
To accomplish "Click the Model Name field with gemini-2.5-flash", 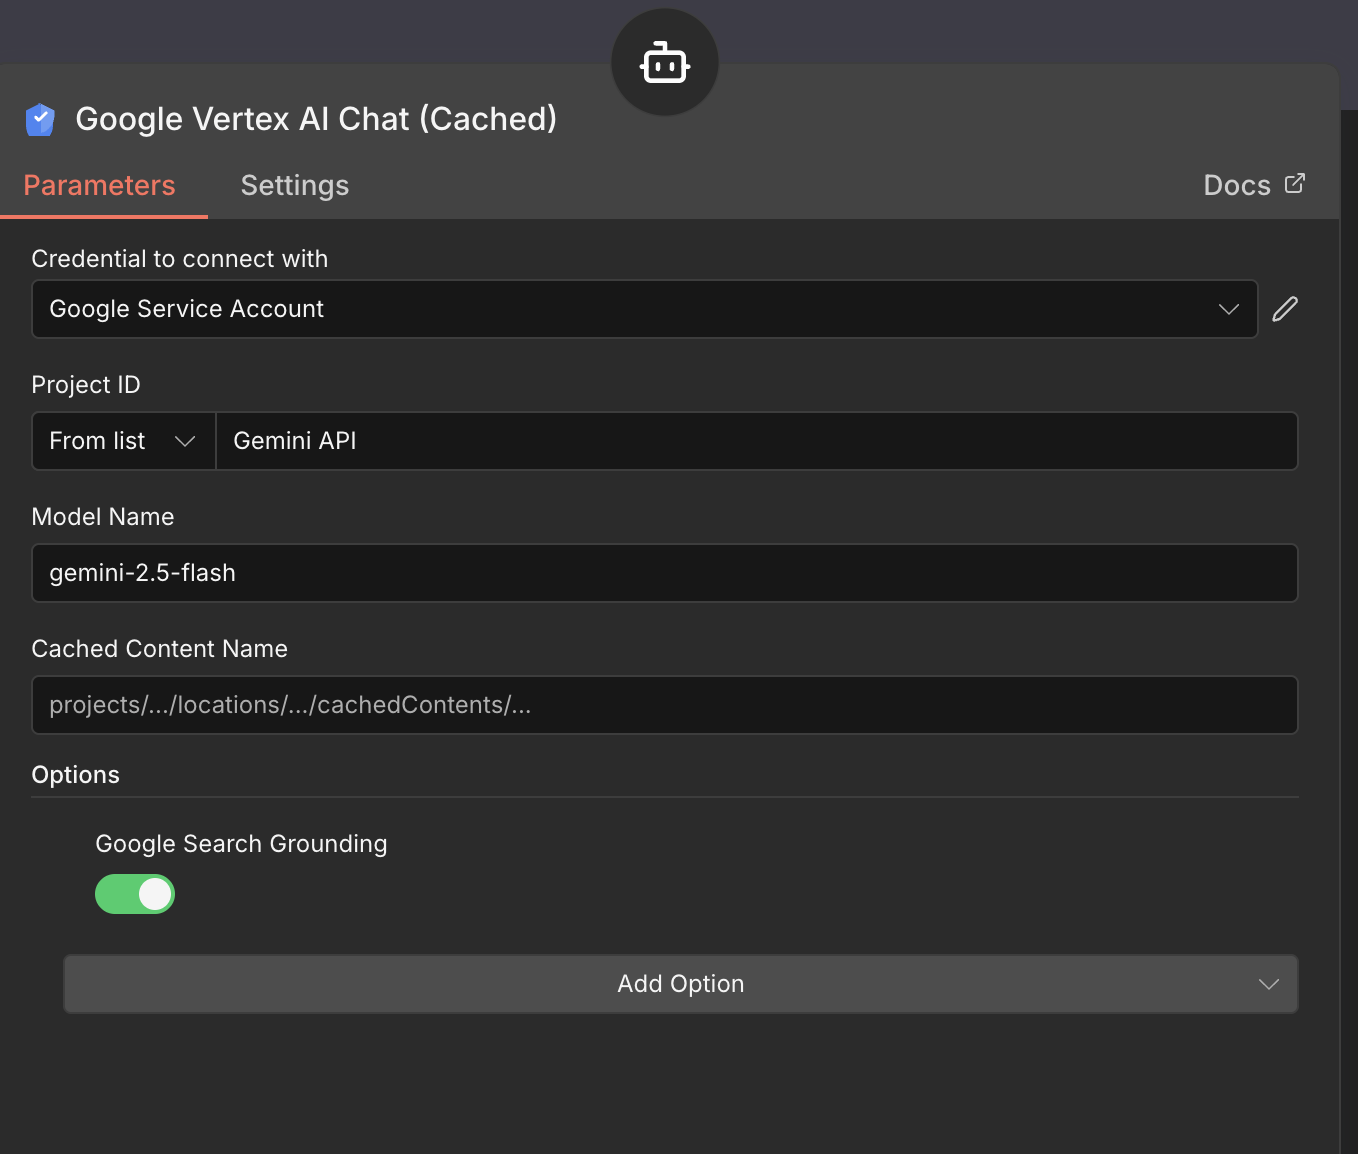I will click(664, 573).
